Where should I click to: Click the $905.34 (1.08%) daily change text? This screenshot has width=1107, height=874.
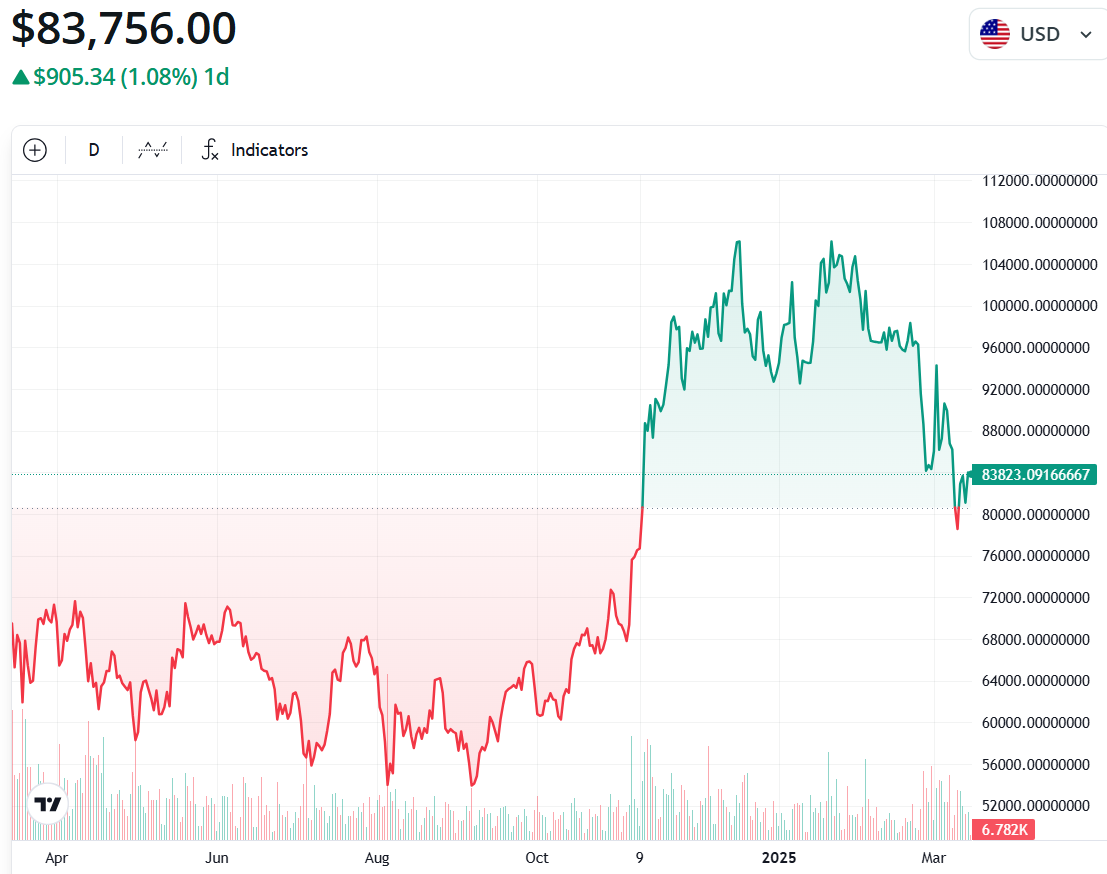115,77
